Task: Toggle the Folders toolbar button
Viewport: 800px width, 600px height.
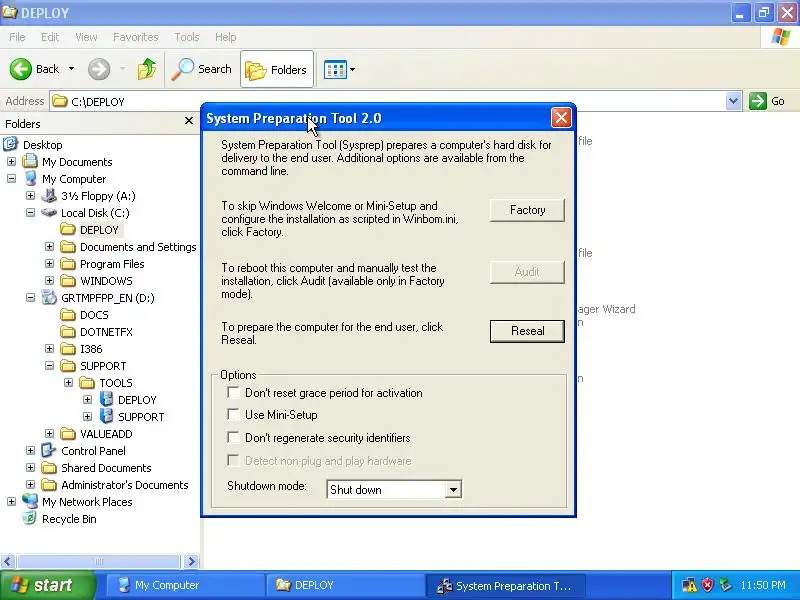Action: (x=277, y=69)
